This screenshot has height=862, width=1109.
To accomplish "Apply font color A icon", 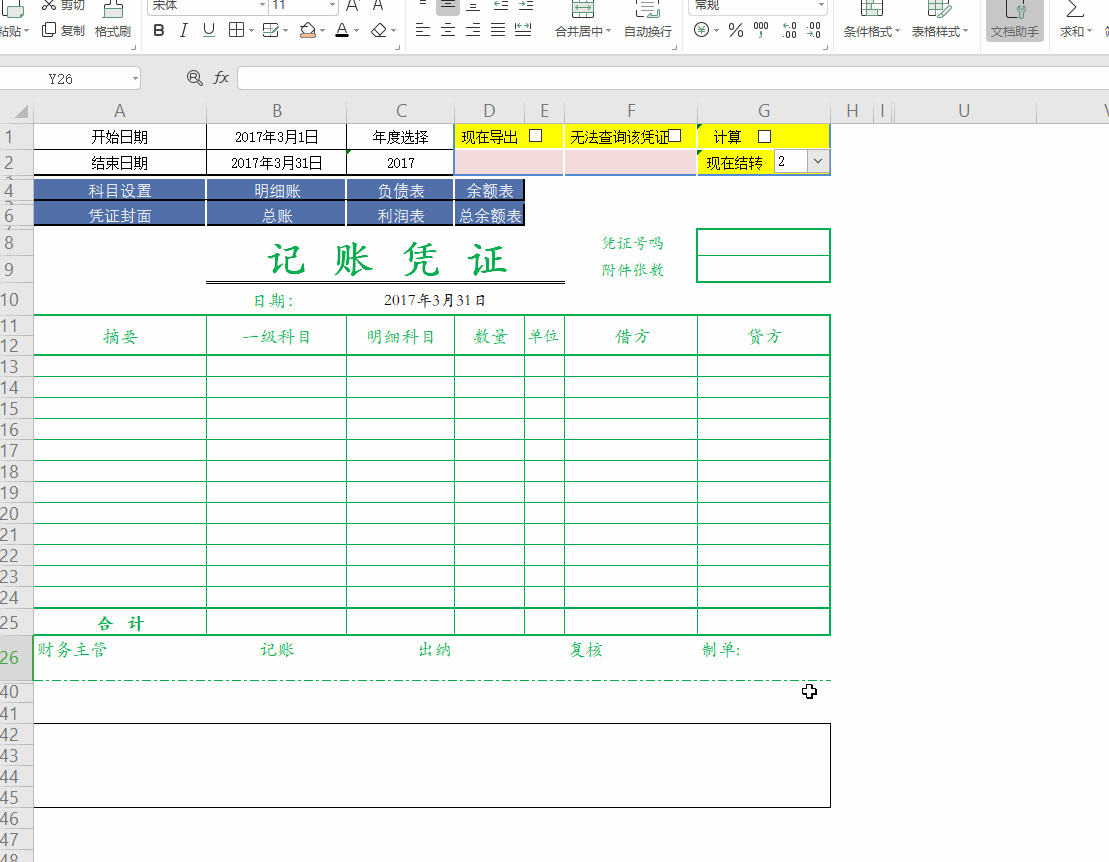I will click(x=342, y=30).
